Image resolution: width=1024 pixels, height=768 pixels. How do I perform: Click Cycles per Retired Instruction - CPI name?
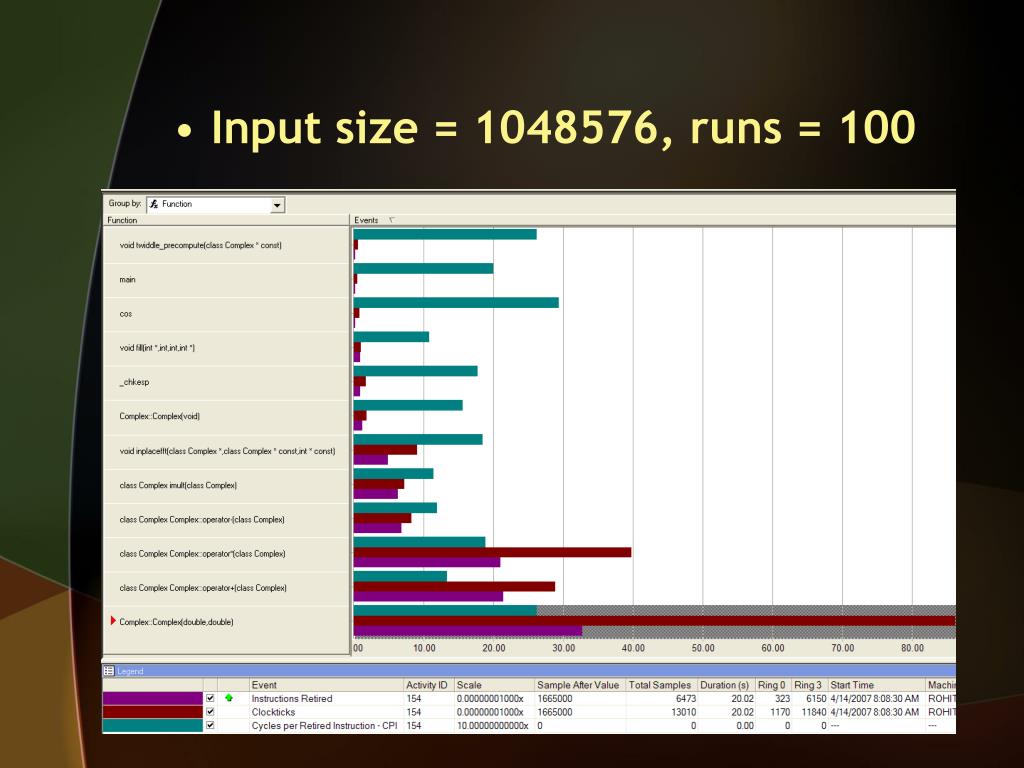tap(325, 726)
